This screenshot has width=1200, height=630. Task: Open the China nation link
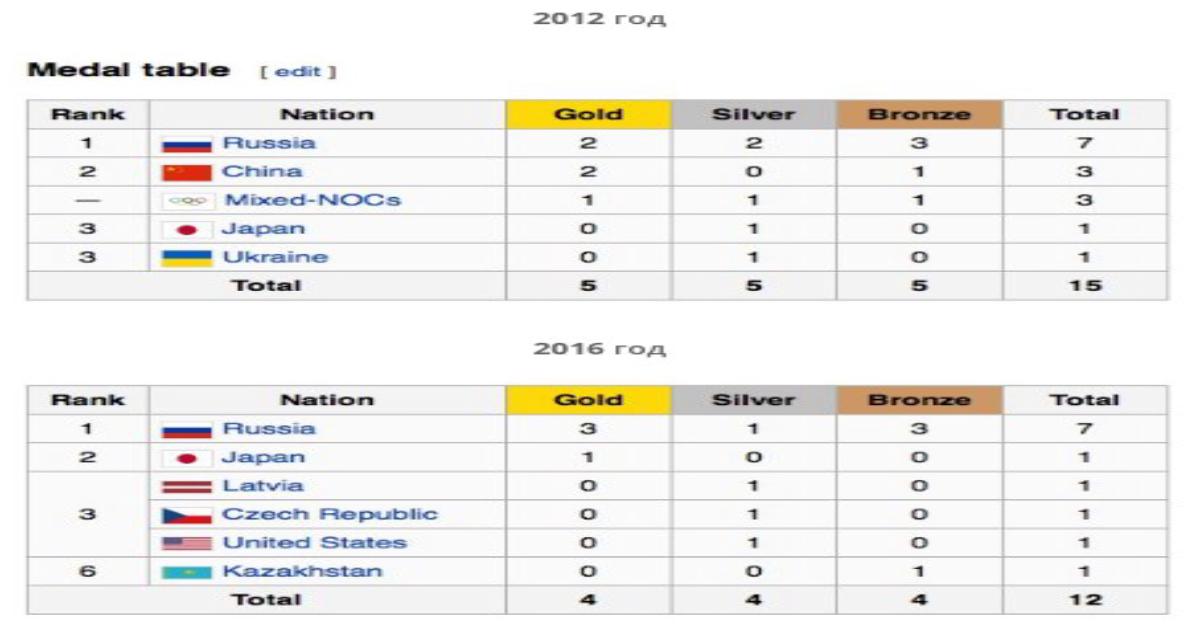[262, 172]
